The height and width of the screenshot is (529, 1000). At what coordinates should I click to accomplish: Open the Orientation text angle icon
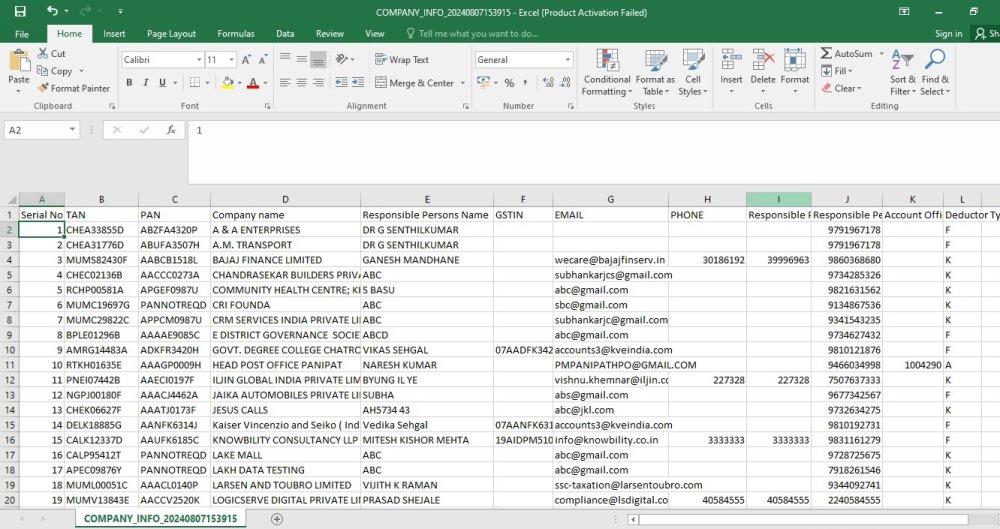coord(342,59)
